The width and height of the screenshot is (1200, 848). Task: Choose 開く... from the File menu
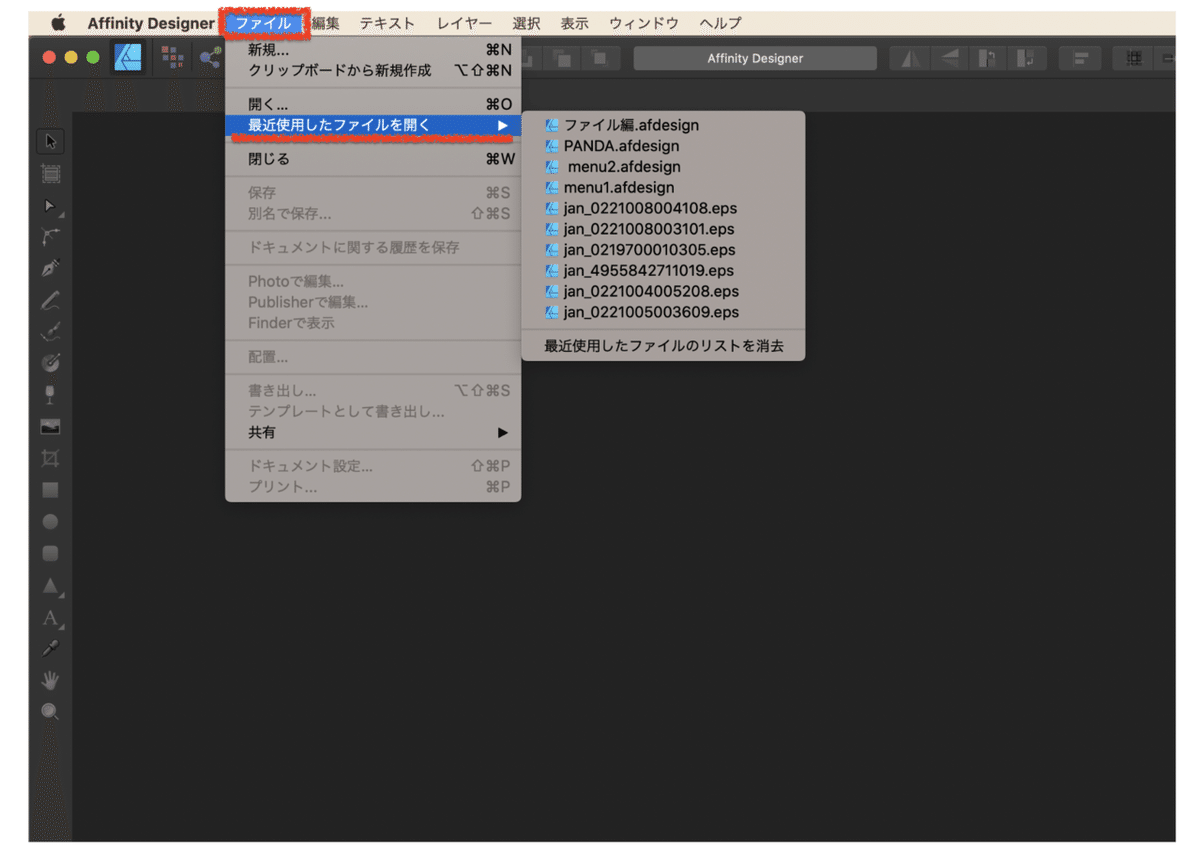pyautogui.click(x=373, y=104)
